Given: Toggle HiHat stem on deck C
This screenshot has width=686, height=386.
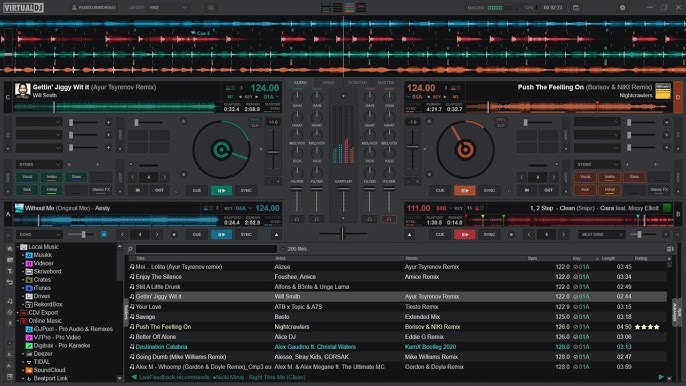Looking at the screenshot, I should tap(52, 190).
